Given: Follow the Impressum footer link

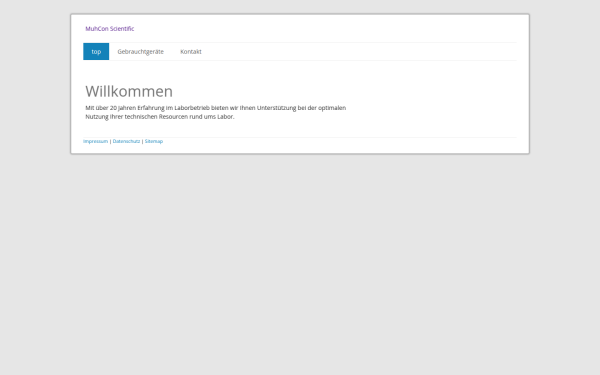Looking at the screenshot, I should [x=96, y=141].
